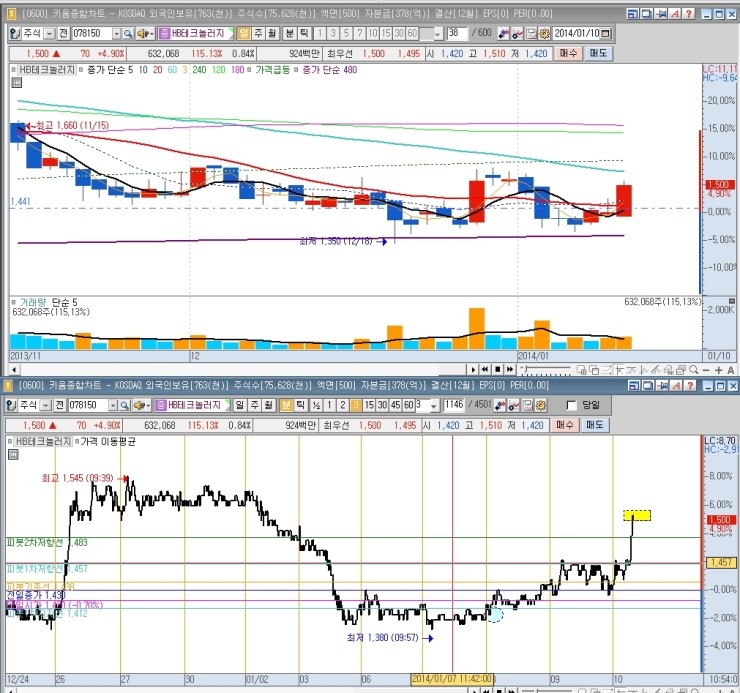Click speaker icon in lower chart toolbar
740x693 pixels.
pos(141,405)
